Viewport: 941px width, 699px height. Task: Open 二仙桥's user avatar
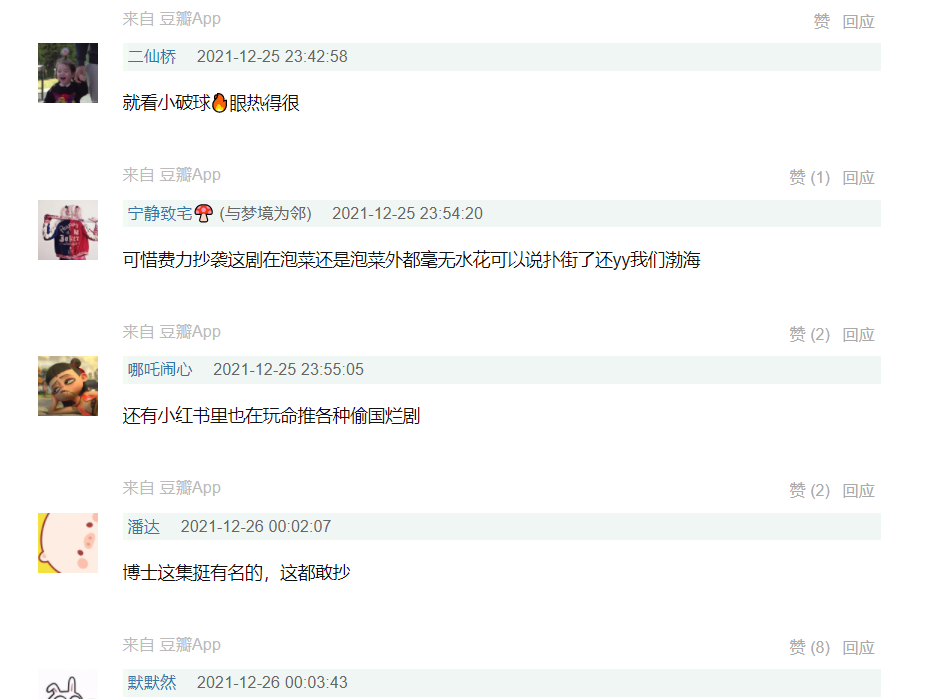point(68,73)
